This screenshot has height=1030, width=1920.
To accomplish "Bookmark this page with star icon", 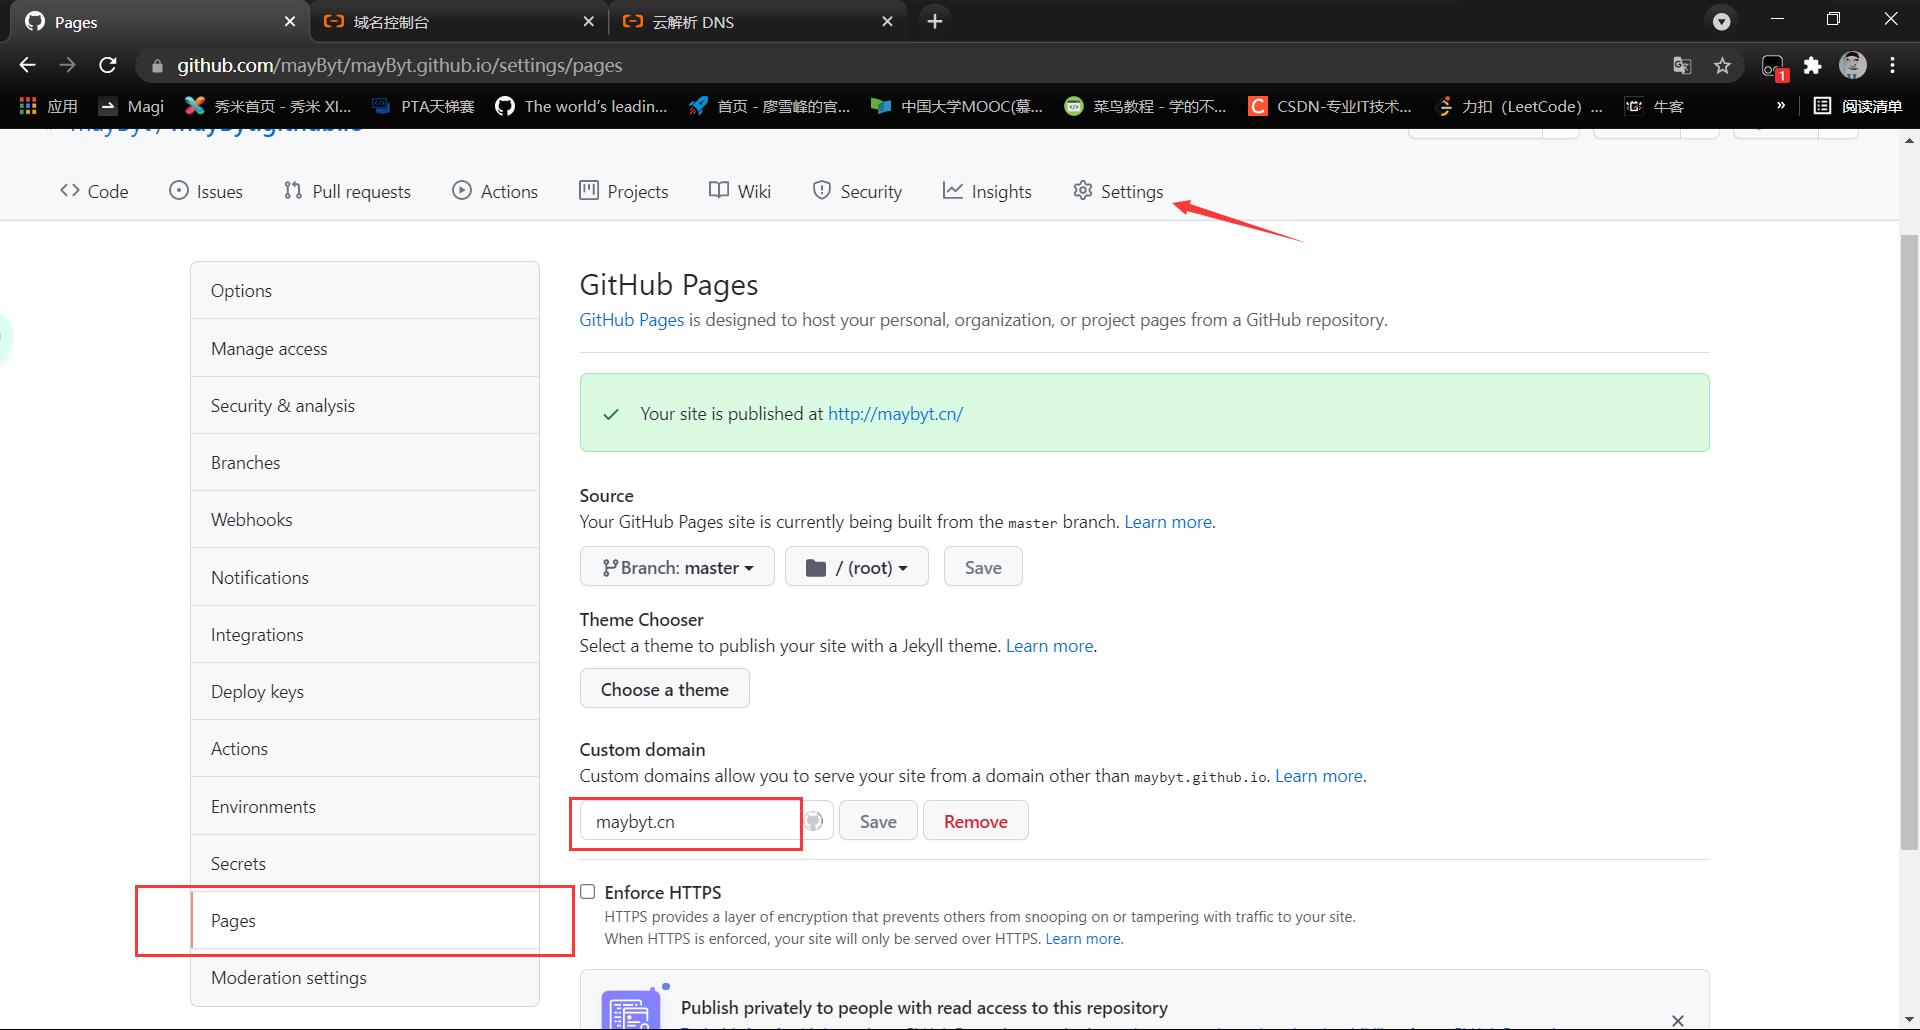I will point(1722,65).
